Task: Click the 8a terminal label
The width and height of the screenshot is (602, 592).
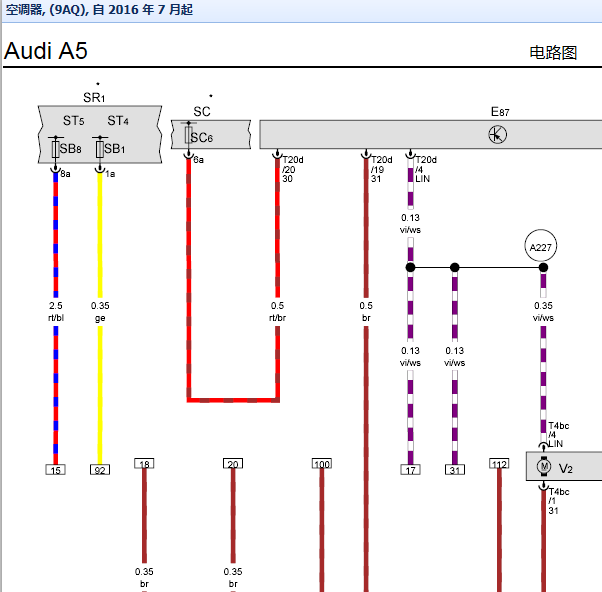Action: 65,174
